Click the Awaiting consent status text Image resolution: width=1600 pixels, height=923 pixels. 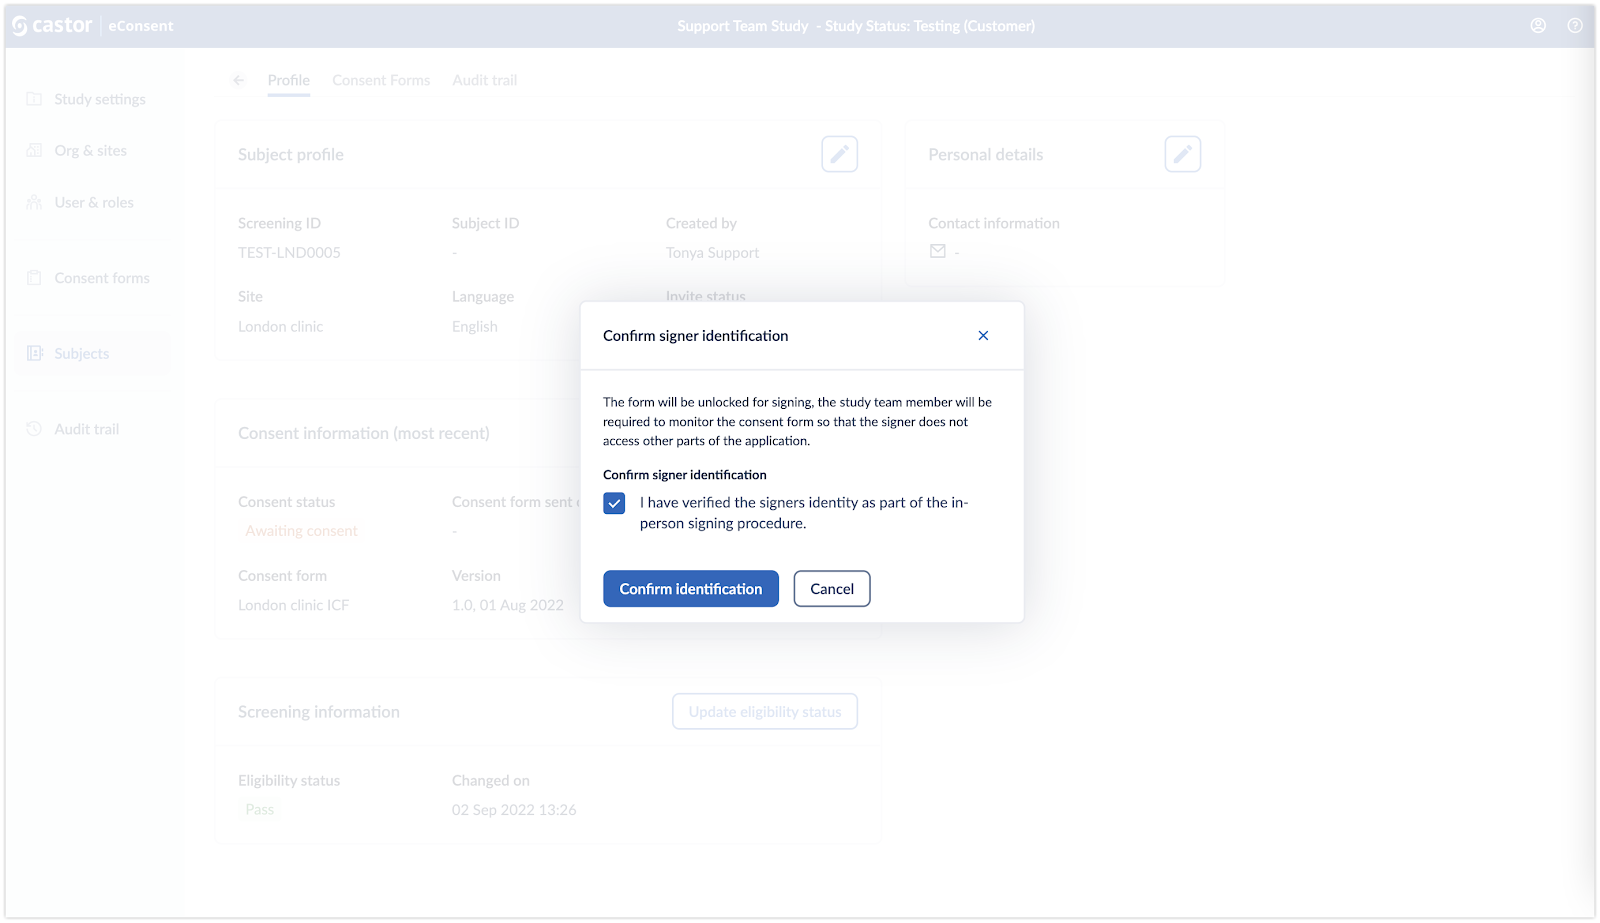(x=301, y=531)
